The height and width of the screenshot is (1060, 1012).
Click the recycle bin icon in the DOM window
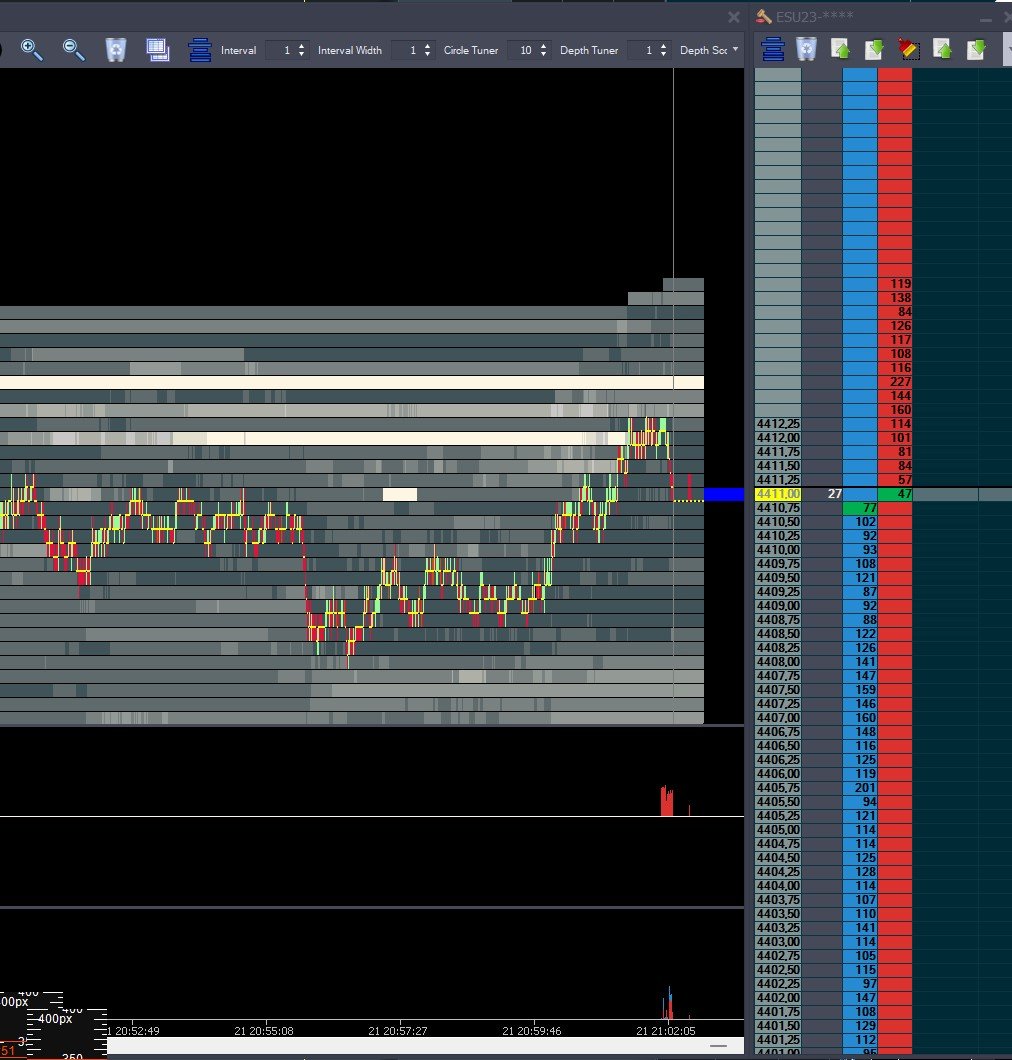click(806, 48)
